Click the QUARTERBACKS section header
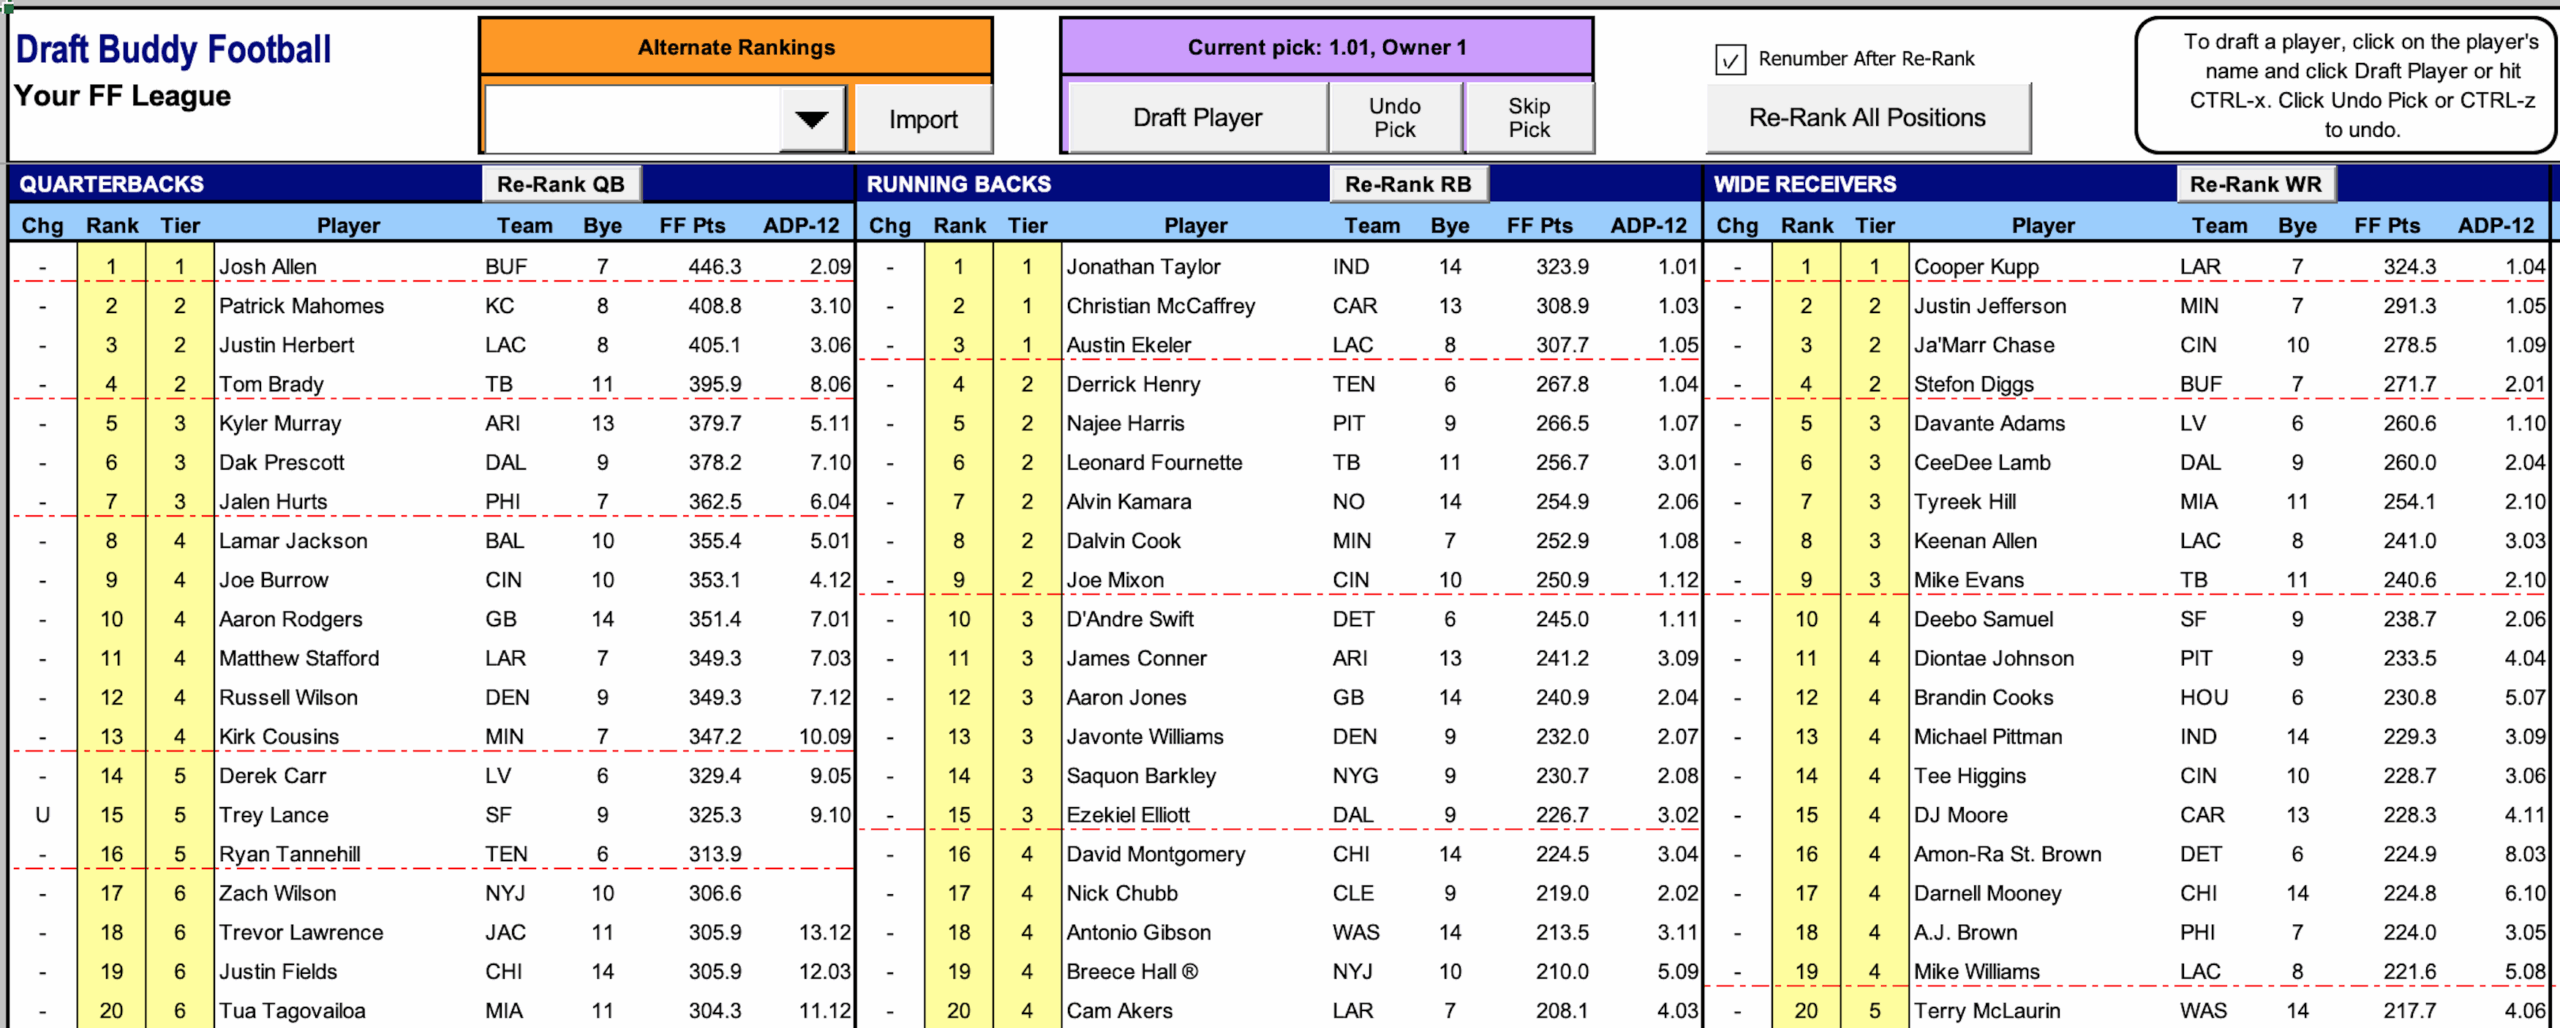2560x1028 pixels. click(x=112, y=184)
